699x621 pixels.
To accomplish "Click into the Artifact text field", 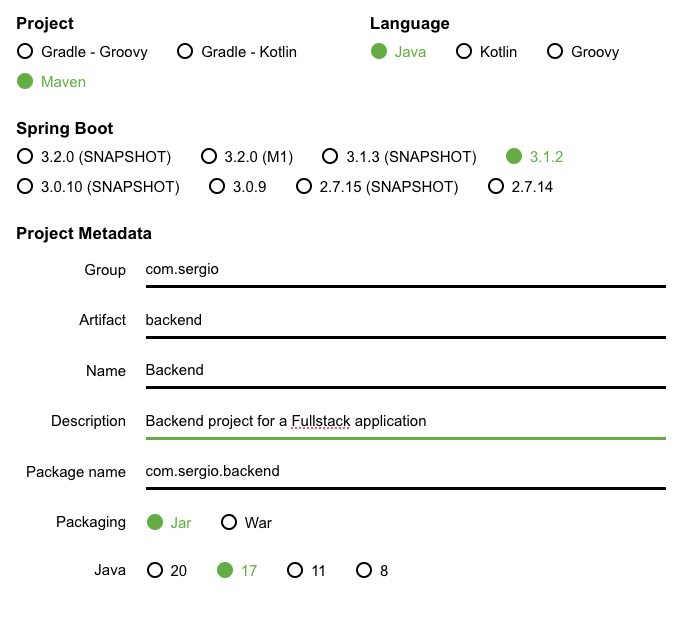I will (x=406, y=322).
